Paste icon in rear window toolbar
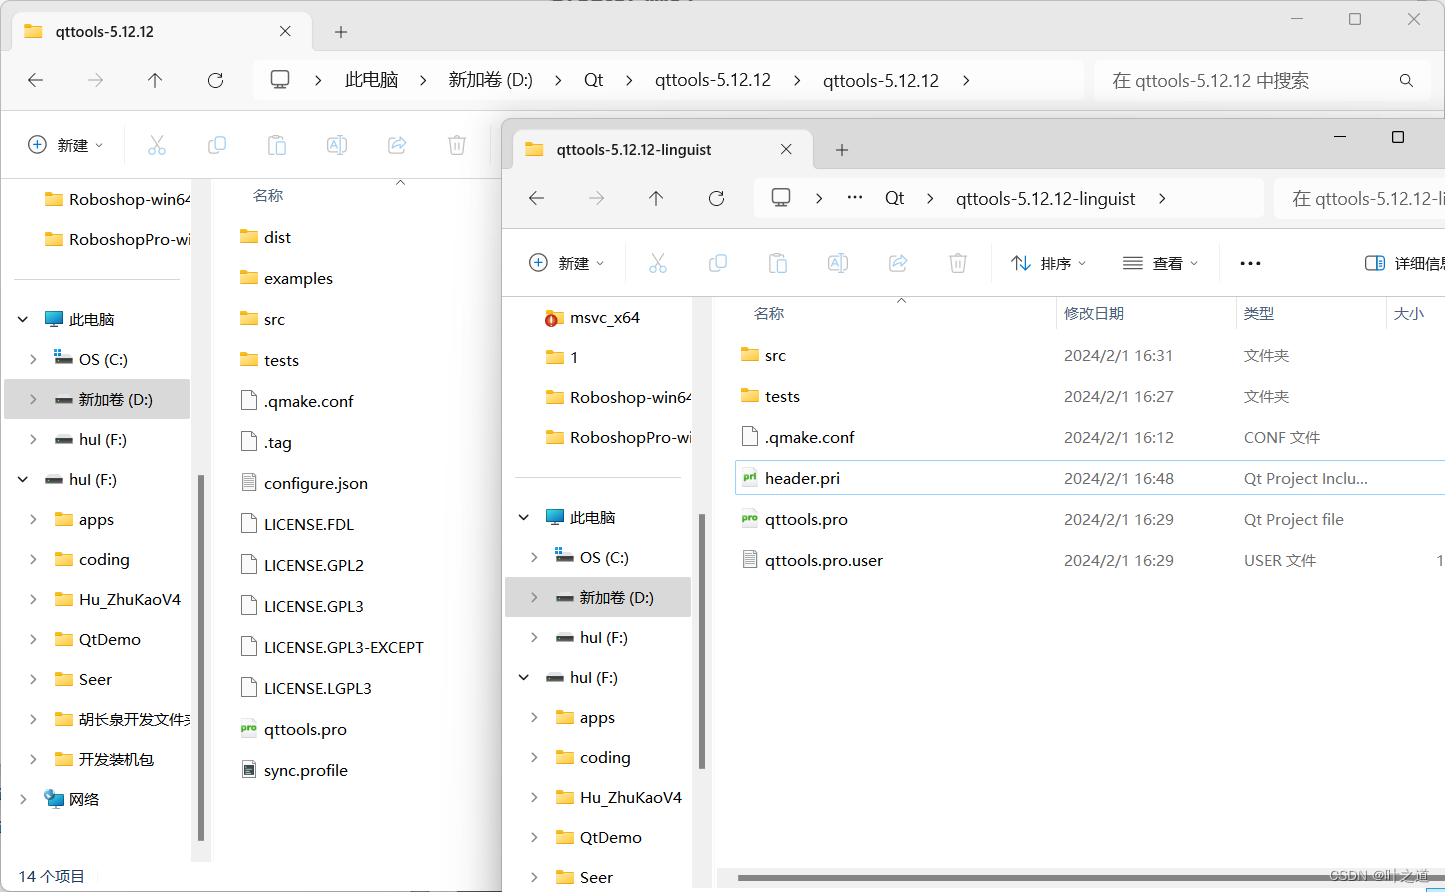1445x892 pixels. 277,145
